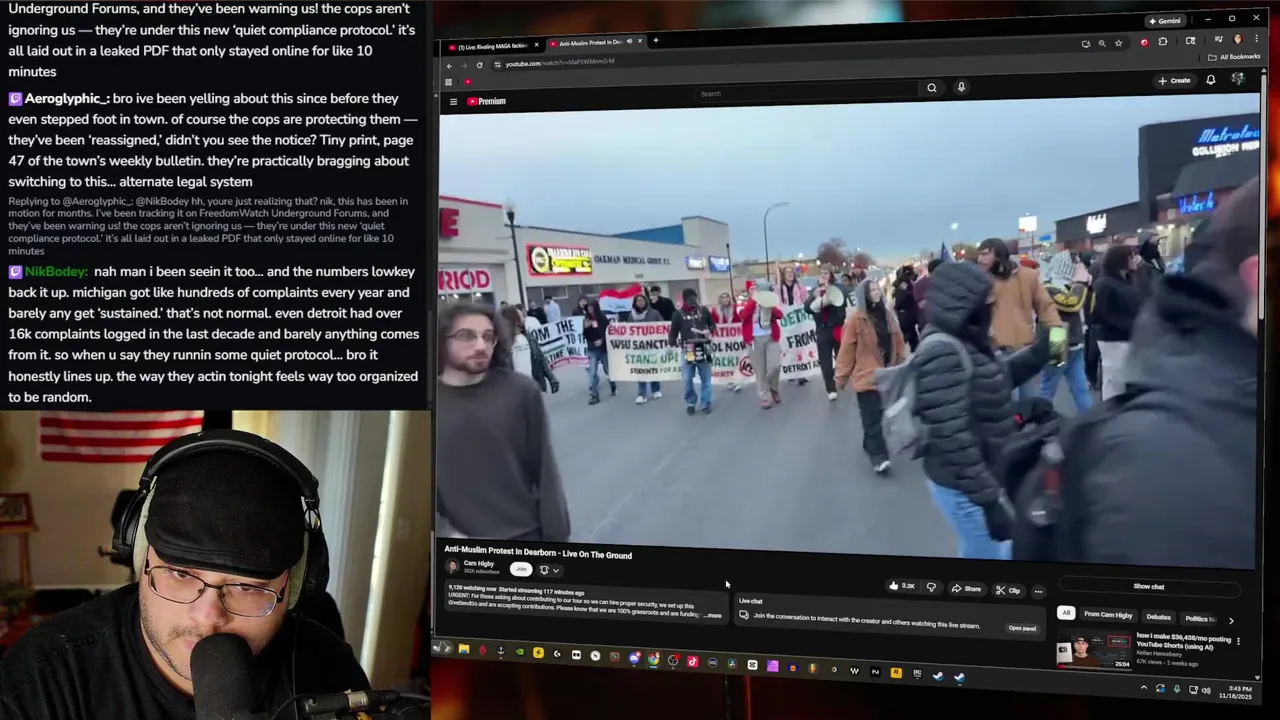Image resolution: width=1280 pixels, height=720 pixels.
Task: Select the Anti-Muslim Protest in Dearborn tab
Action: tap(595, 43)
